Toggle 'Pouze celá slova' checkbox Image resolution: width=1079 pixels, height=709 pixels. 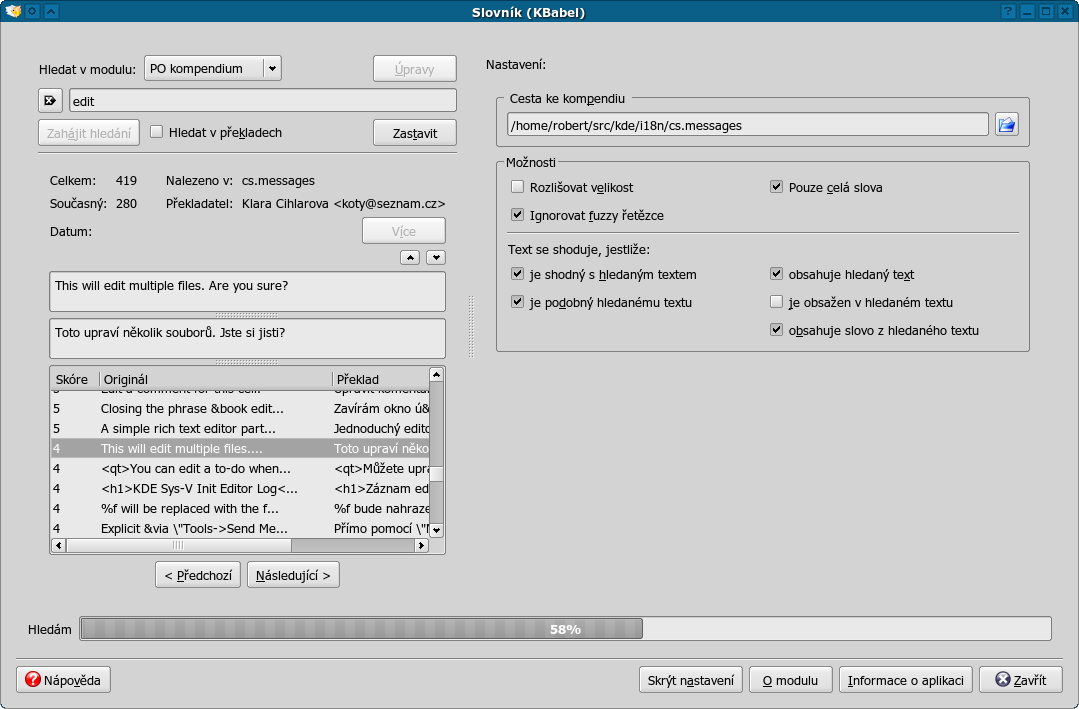coord(776,187)
